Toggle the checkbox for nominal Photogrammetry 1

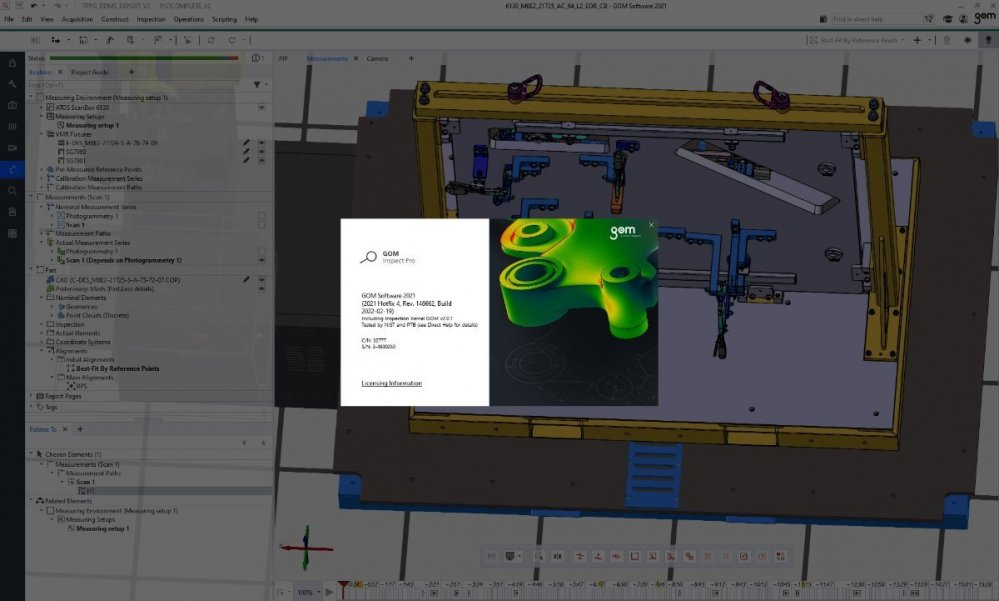[x=261, y=216]
